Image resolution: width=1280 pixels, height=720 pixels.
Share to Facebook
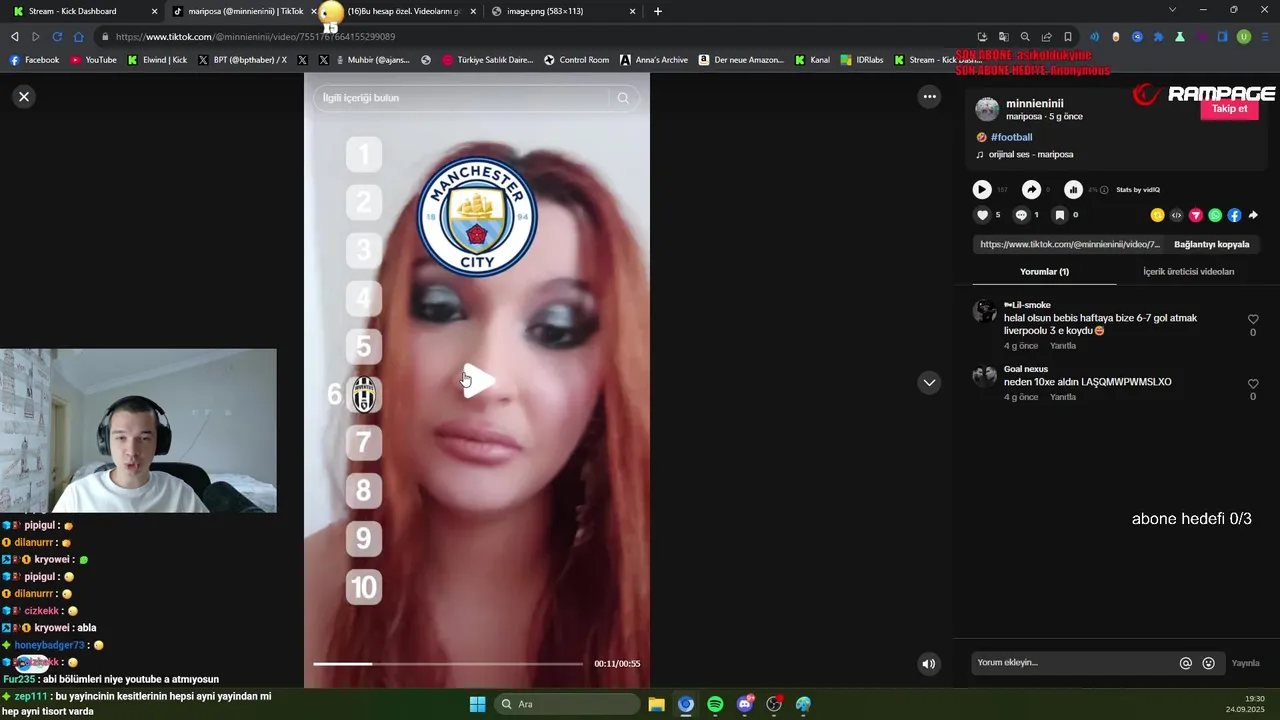tap(1234, 215)
